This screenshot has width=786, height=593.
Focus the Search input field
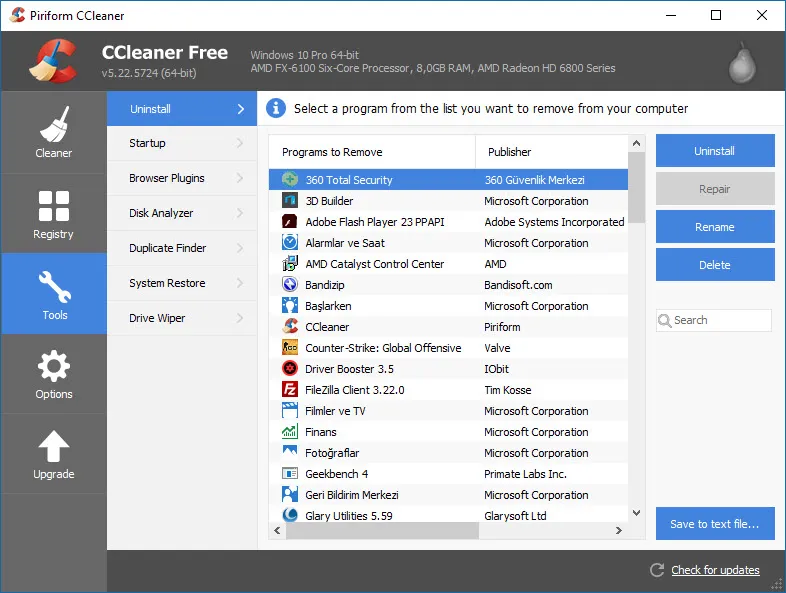[x=714, y=320]
